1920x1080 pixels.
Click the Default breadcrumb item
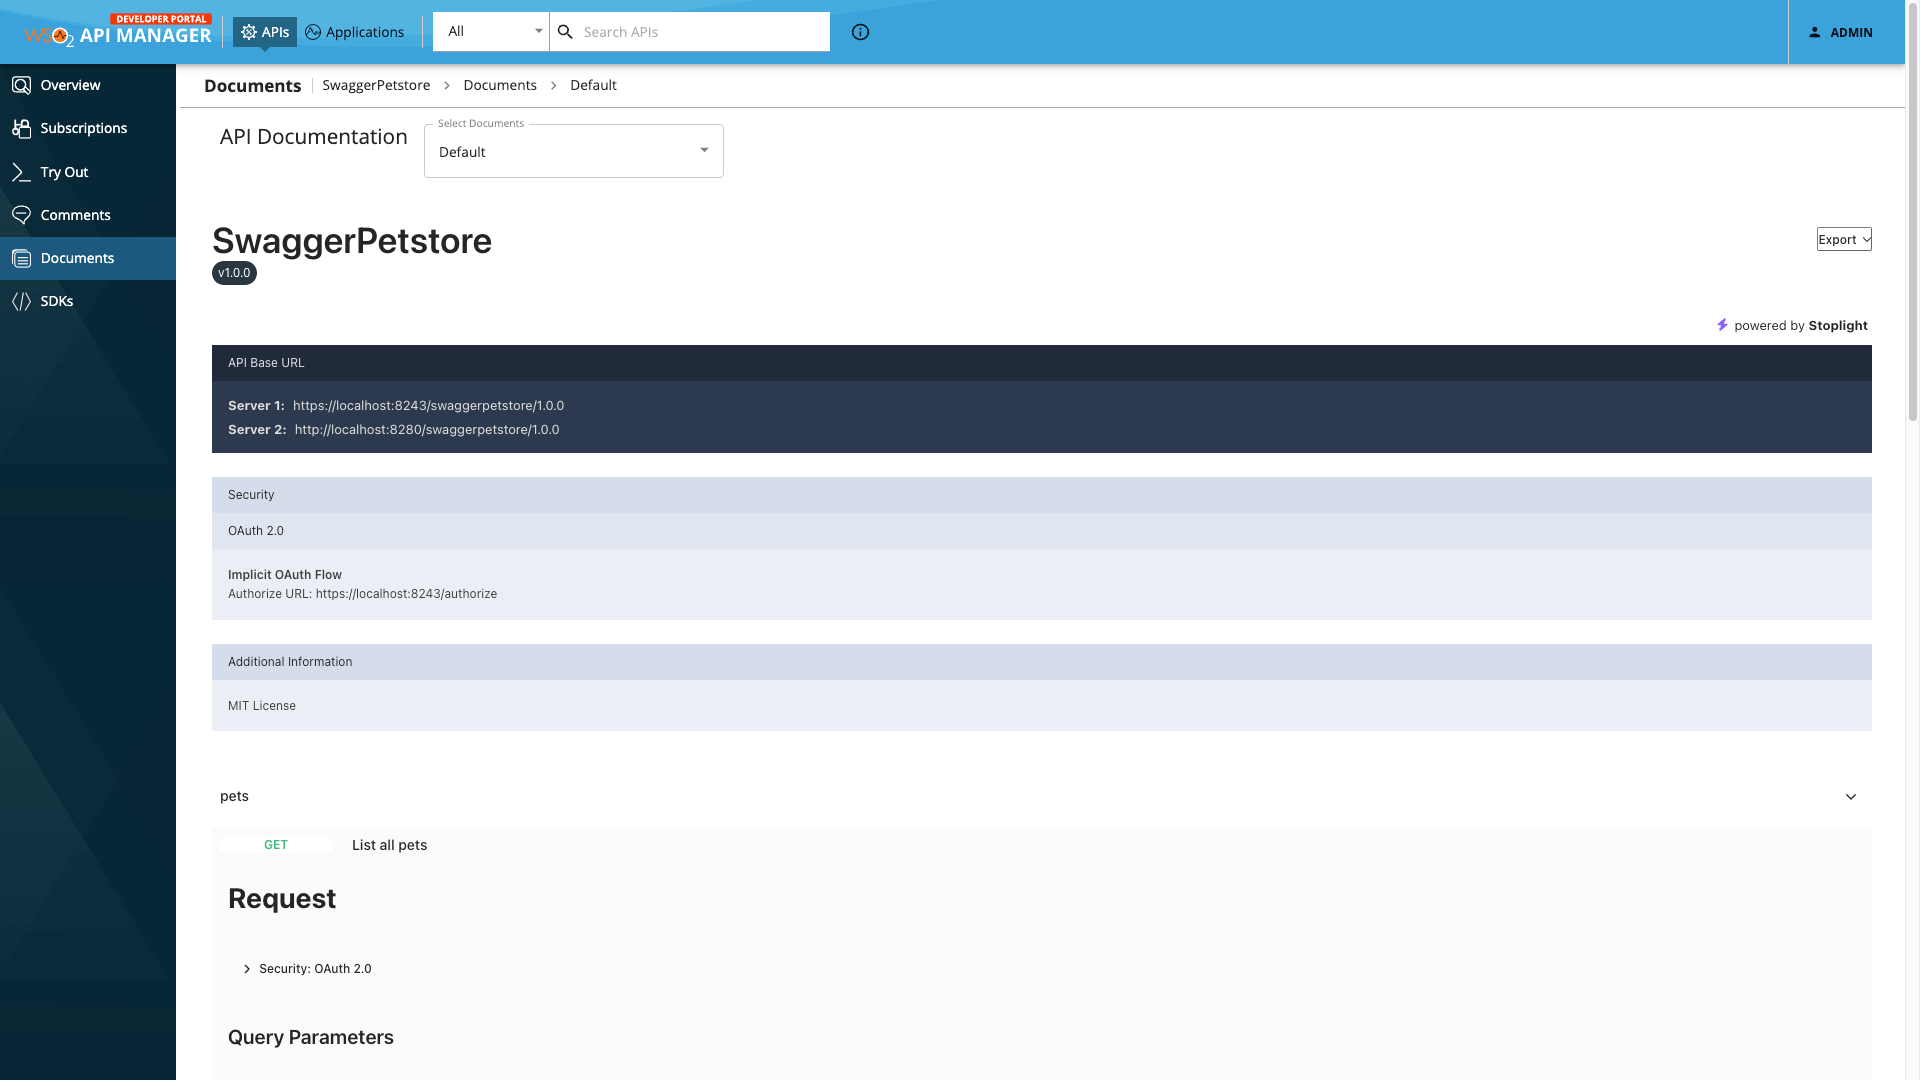point(593,85)
